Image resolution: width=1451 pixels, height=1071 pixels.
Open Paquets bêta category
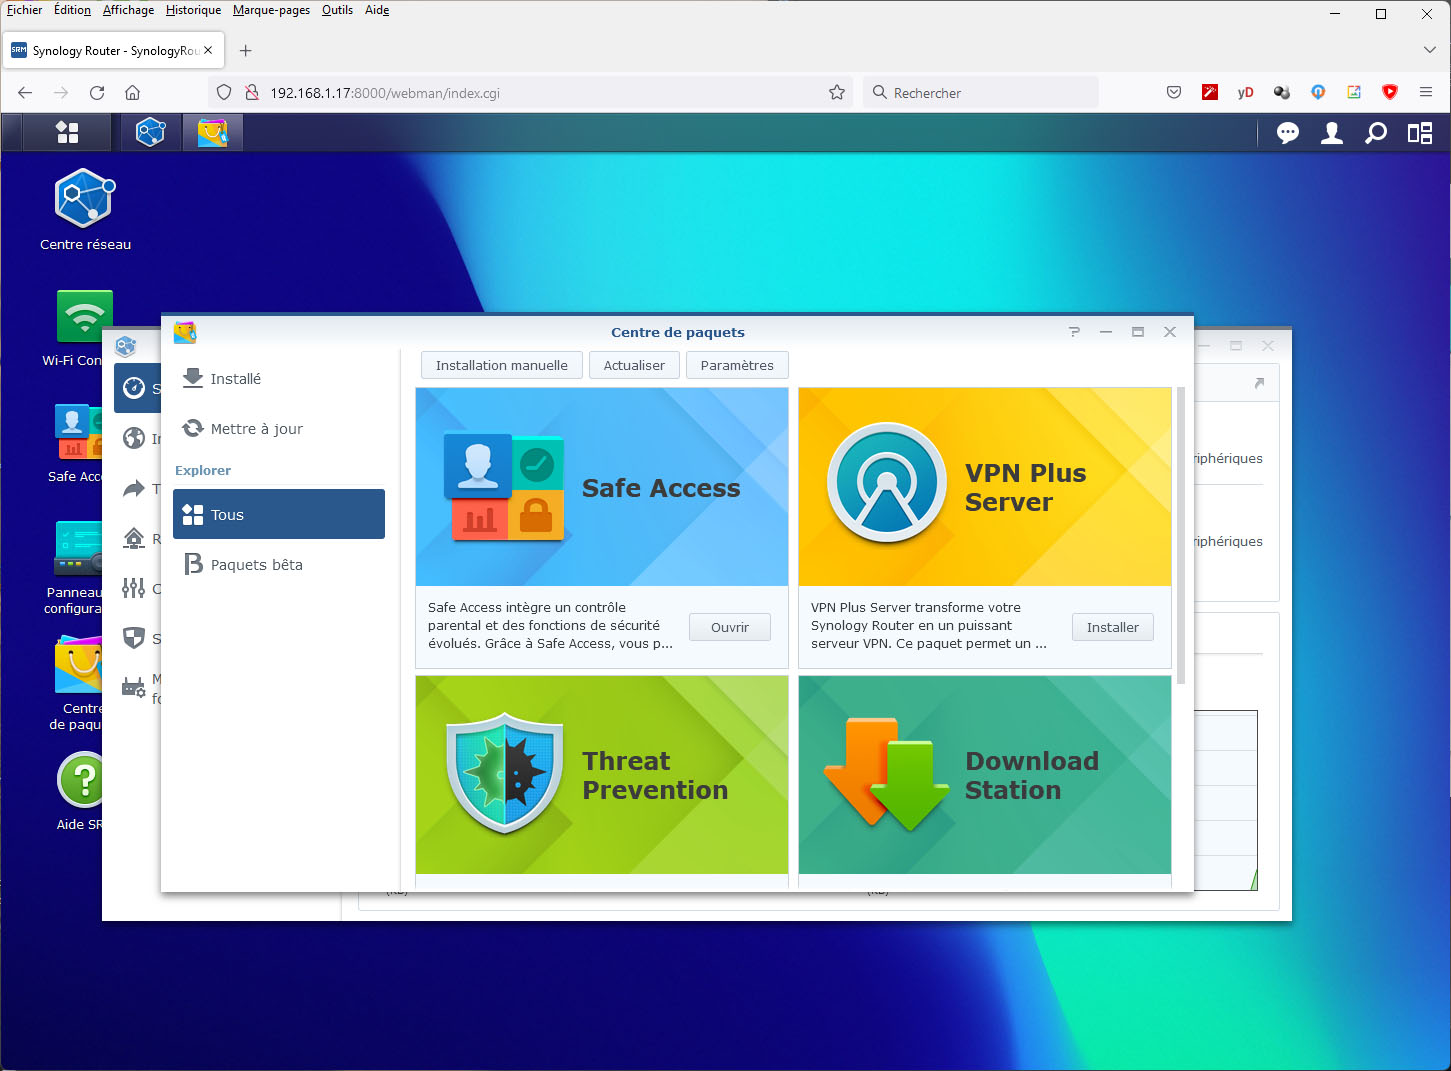(256, 565)
